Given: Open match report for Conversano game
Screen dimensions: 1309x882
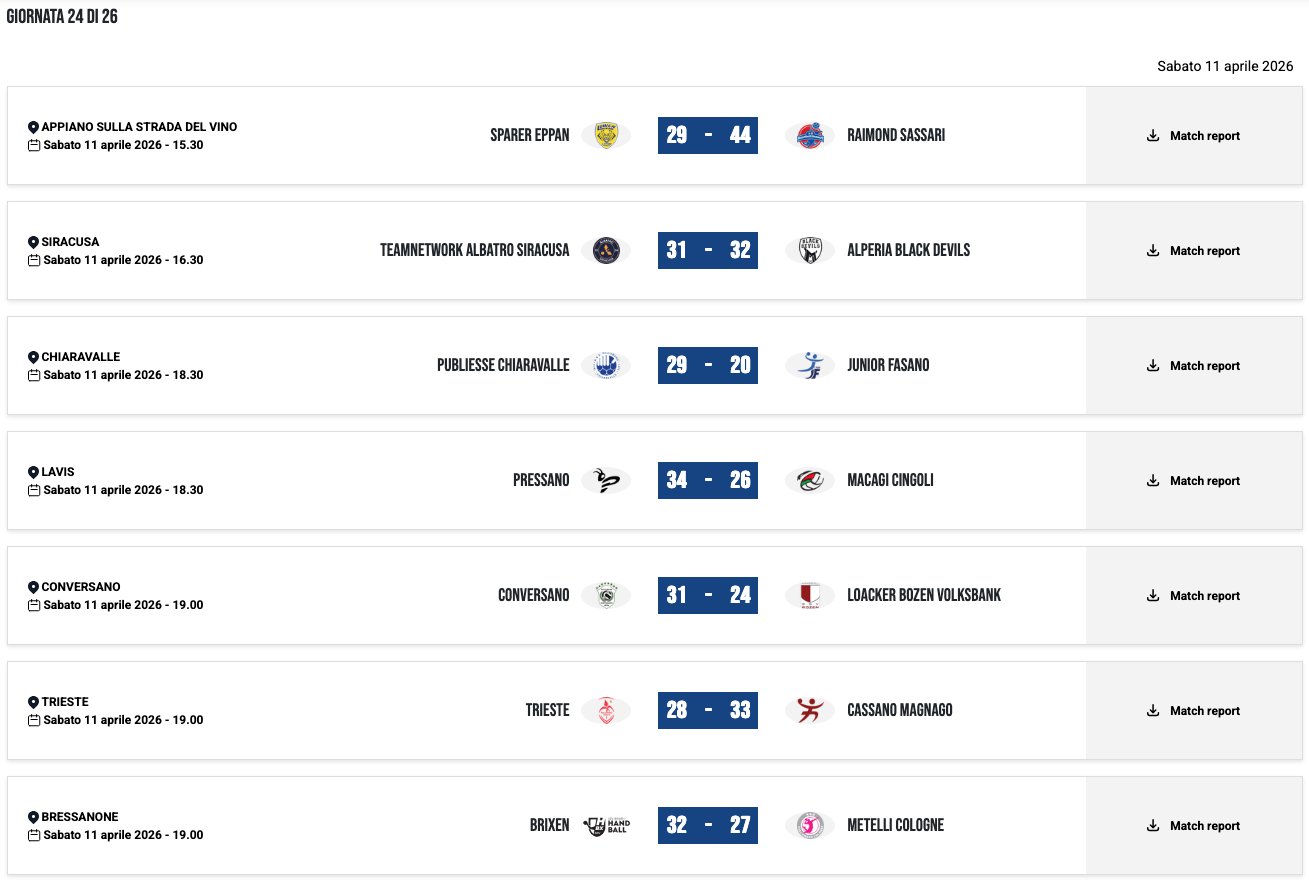Looking at the screenshot, I should pos(1194,596).
